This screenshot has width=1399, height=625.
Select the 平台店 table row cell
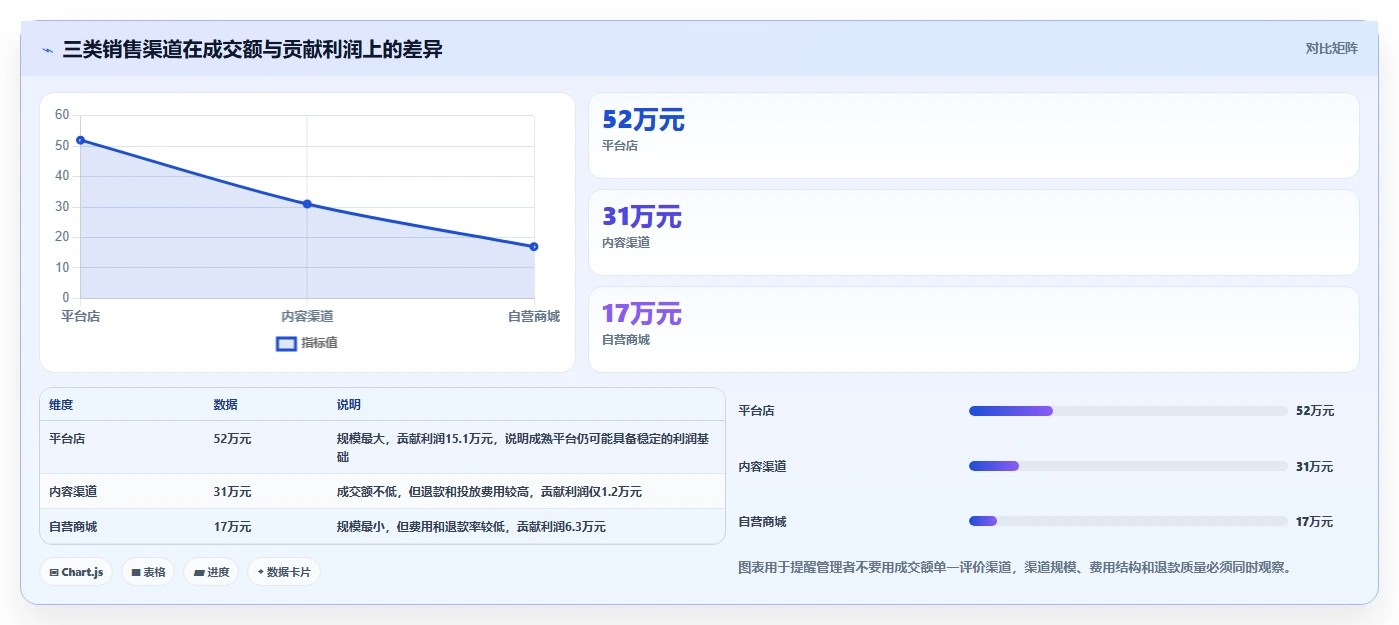point(67,438)
